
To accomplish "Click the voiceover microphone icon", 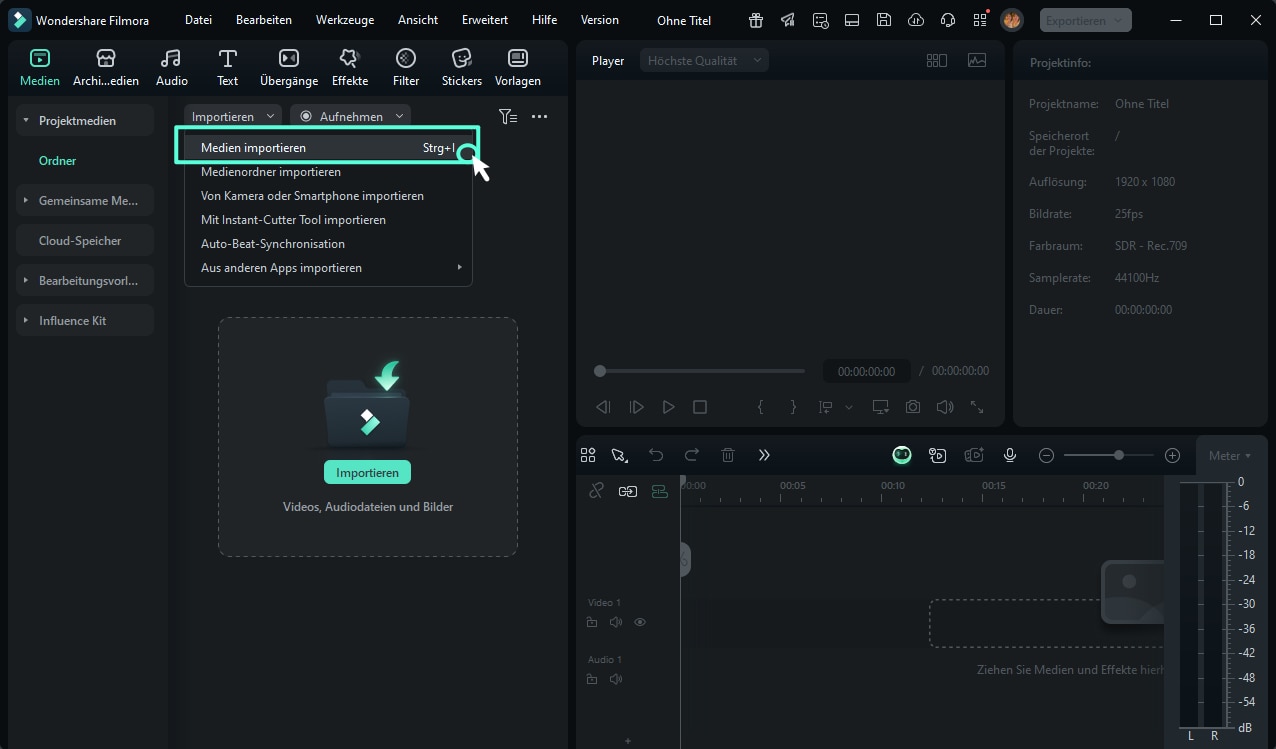I will click(1010, 455).
